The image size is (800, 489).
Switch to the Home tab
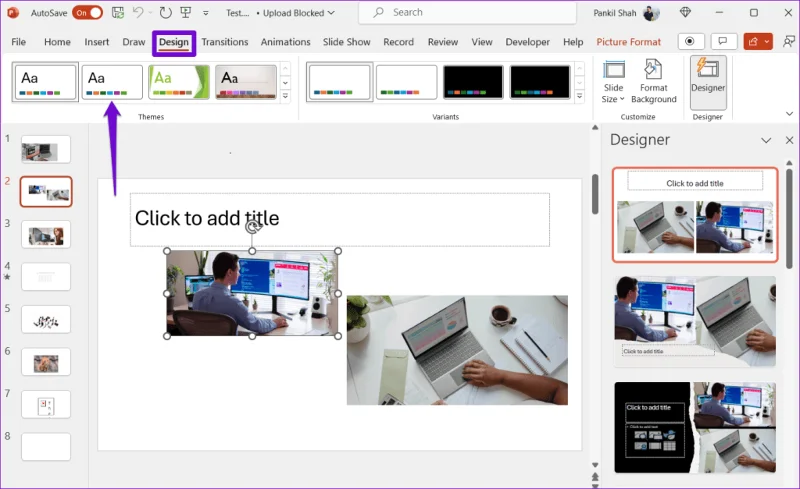57,42
